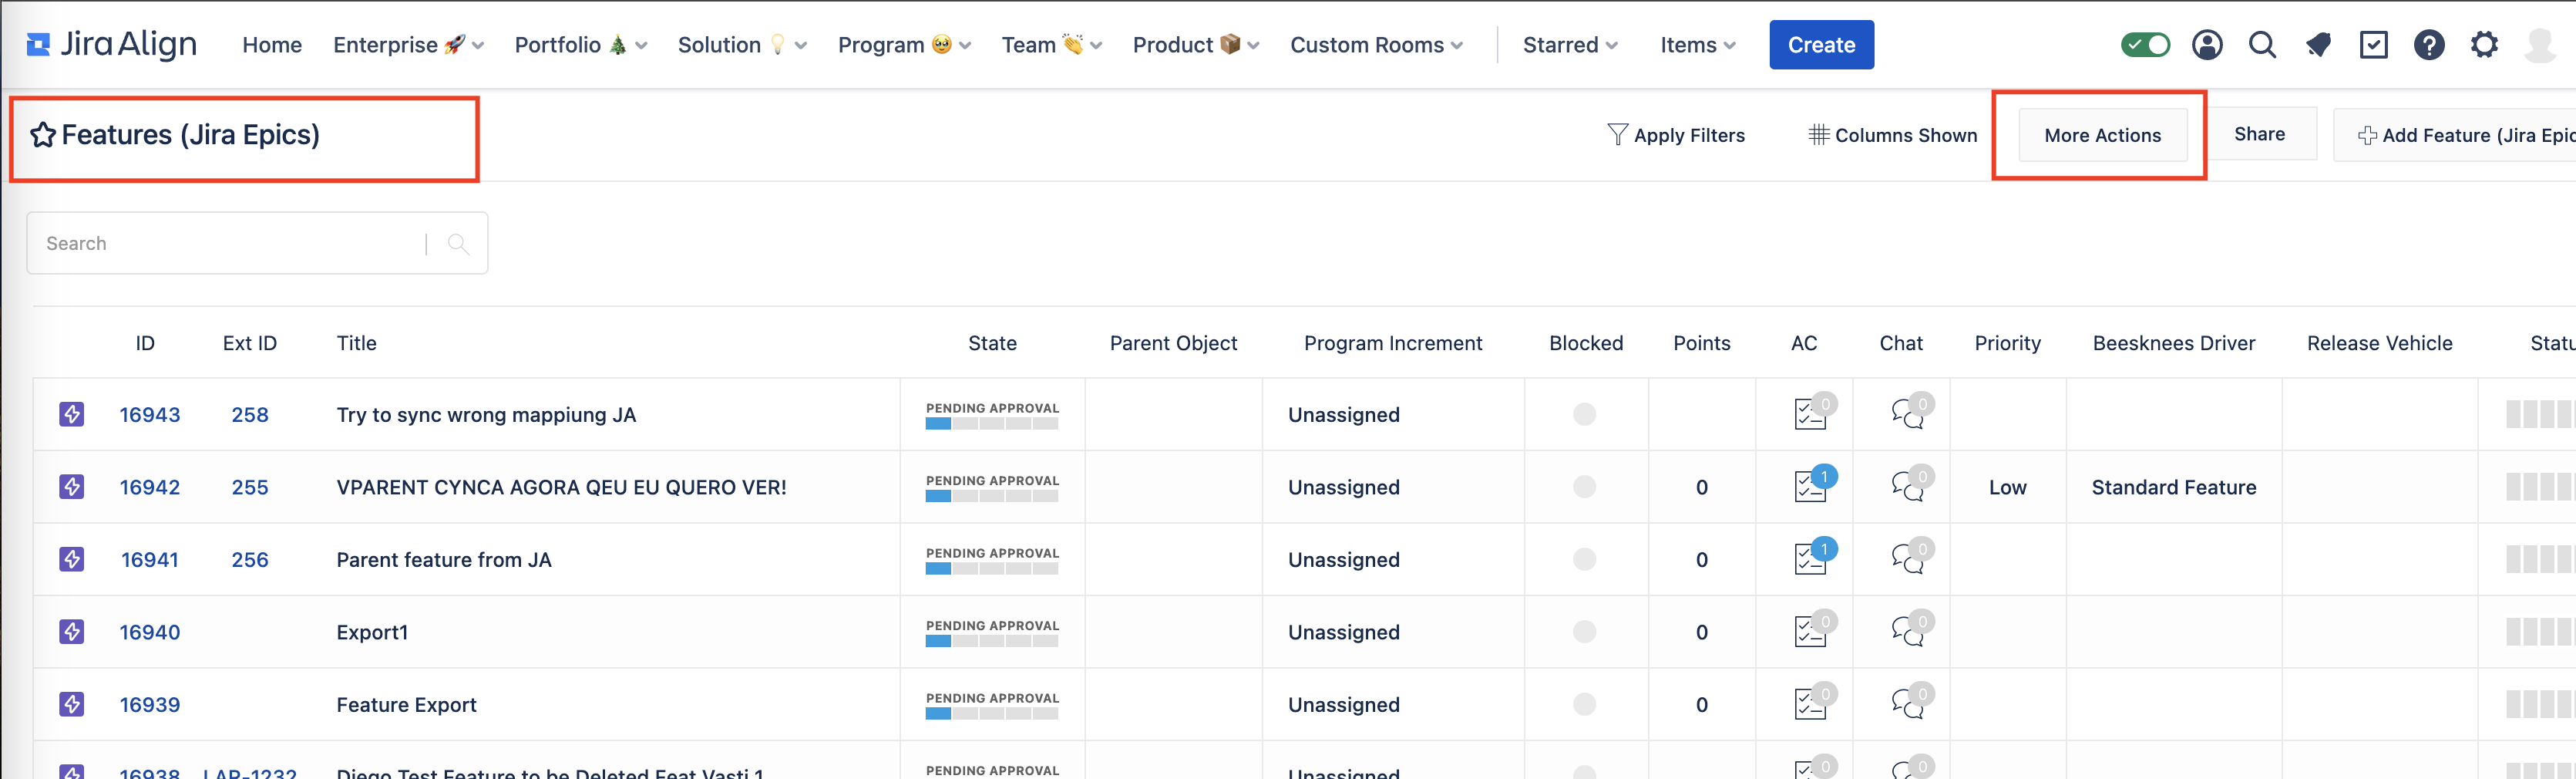Open the More Actions button
This screenshot has width=2576, height=779.
pos(2102,135)
